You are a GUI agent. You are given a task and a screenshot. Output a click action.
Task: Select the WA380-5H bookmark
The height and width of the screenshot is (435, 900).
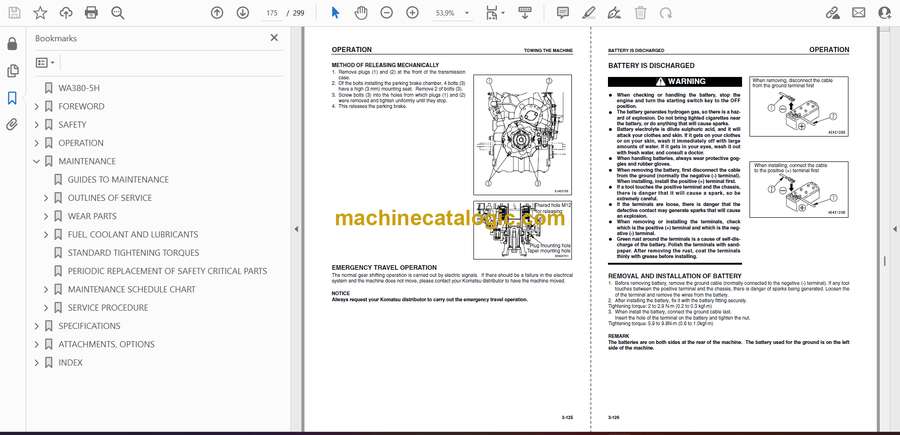pos(79,88)
